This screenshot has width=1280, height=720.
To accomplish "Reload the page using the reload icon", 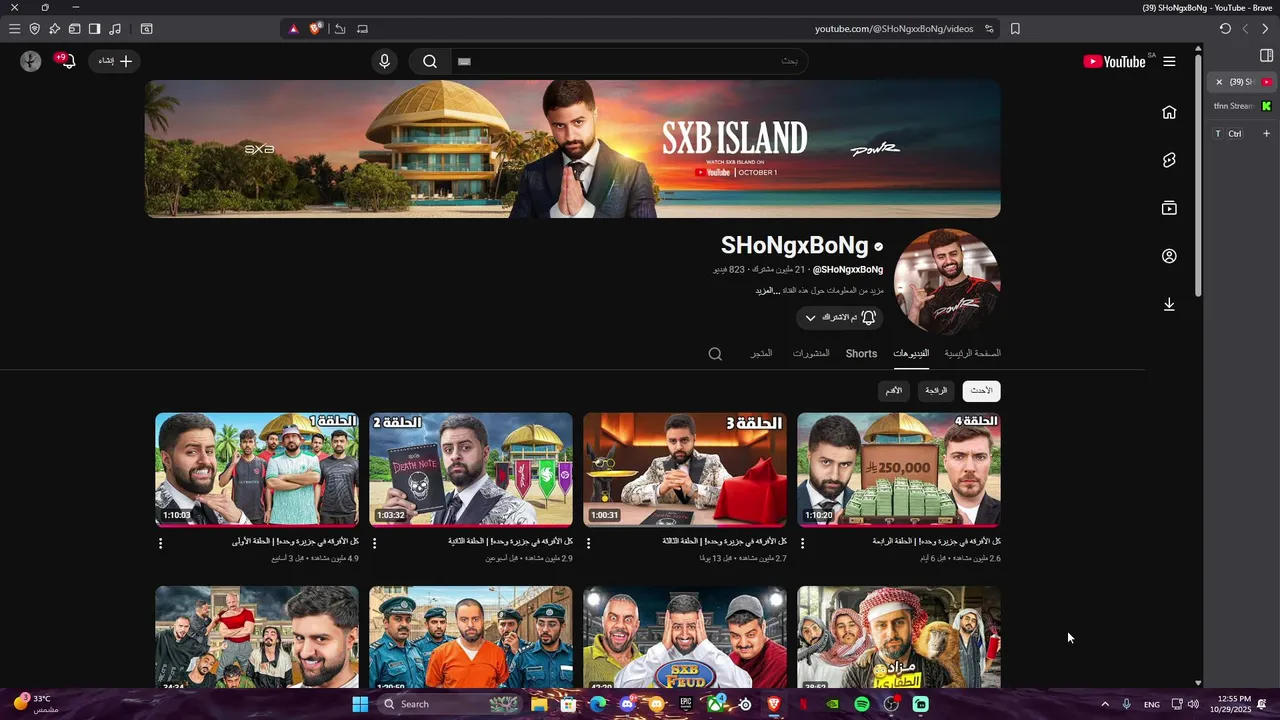I will pos(1225,29).
